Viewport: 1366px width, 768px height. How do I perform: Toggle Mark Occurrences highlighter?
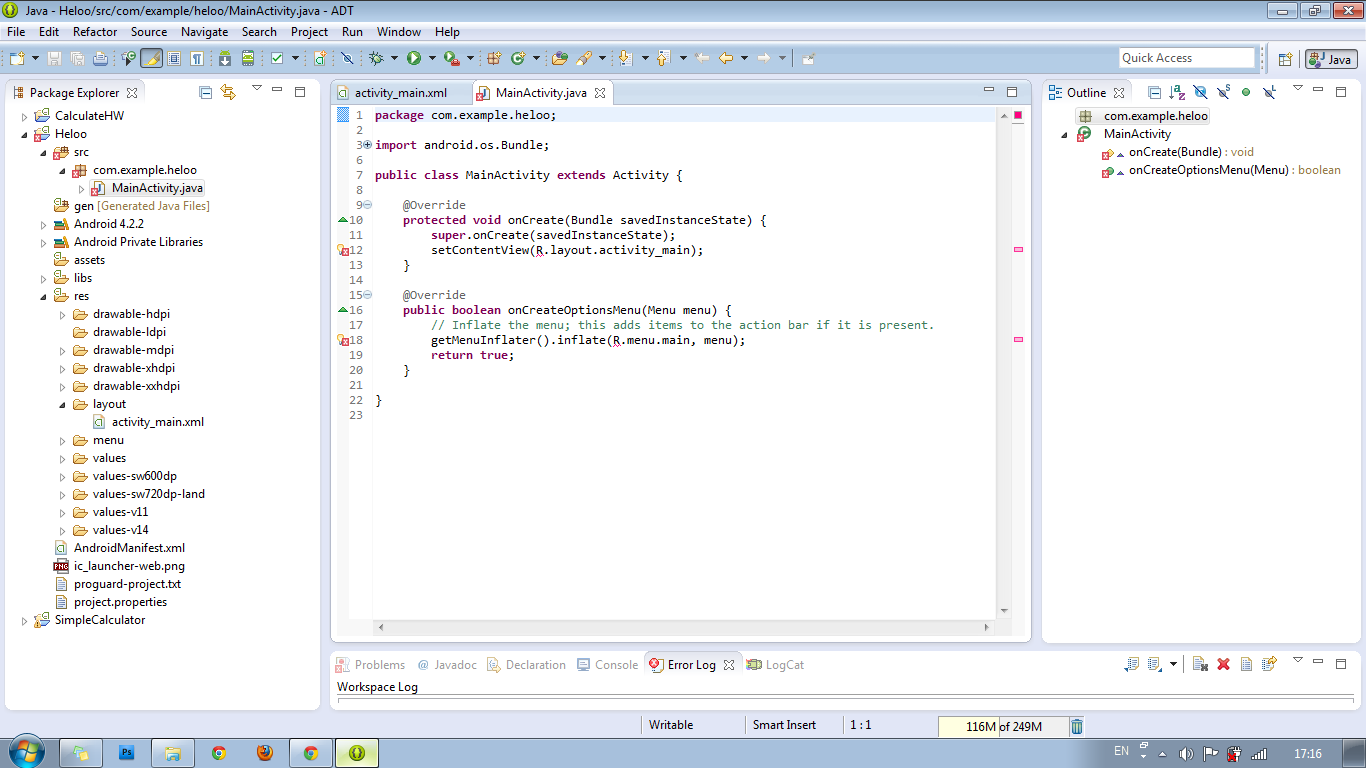coord(152,58)
